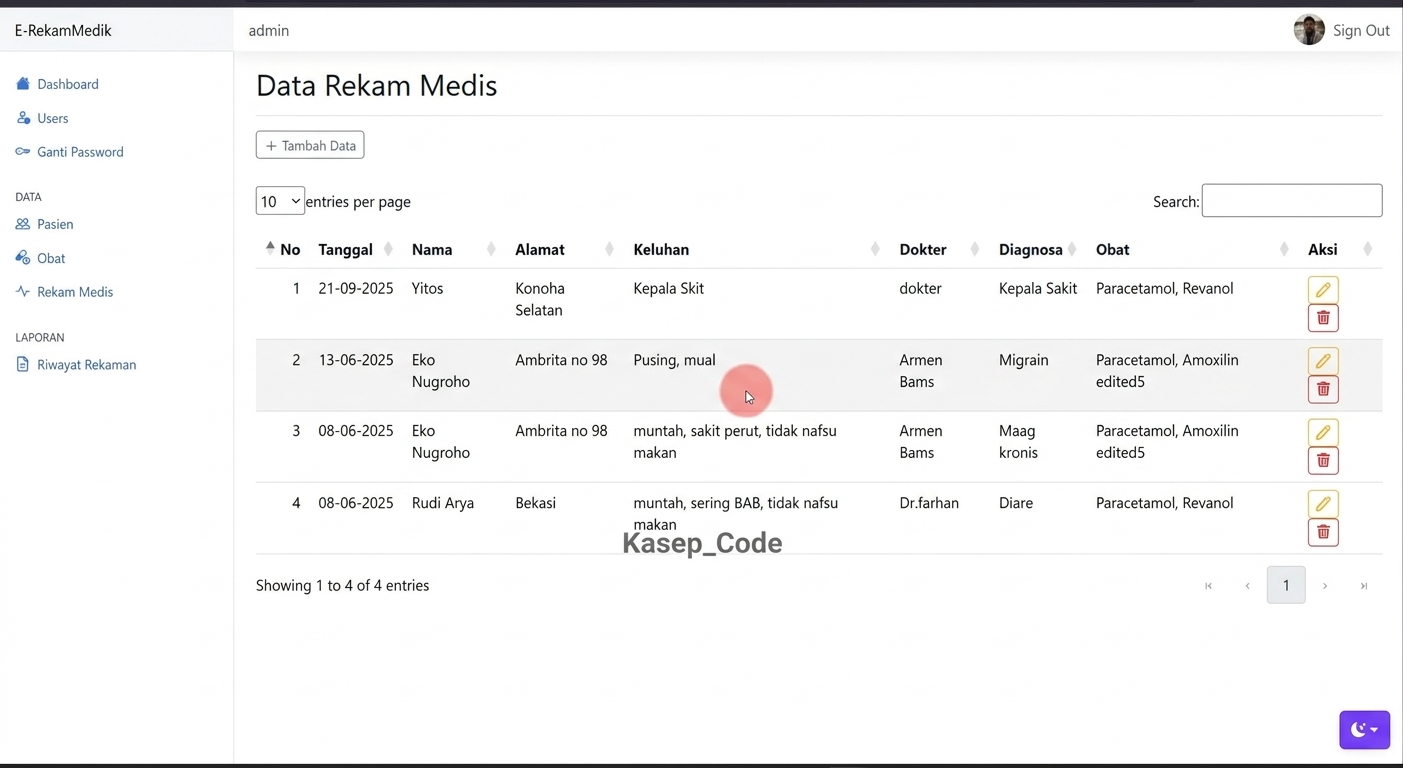Image resolution: width=1403 pixels, height=768 pixels.
Task: Click Tambah Data button
Action: pyautogui.click(x=310, y=145)
